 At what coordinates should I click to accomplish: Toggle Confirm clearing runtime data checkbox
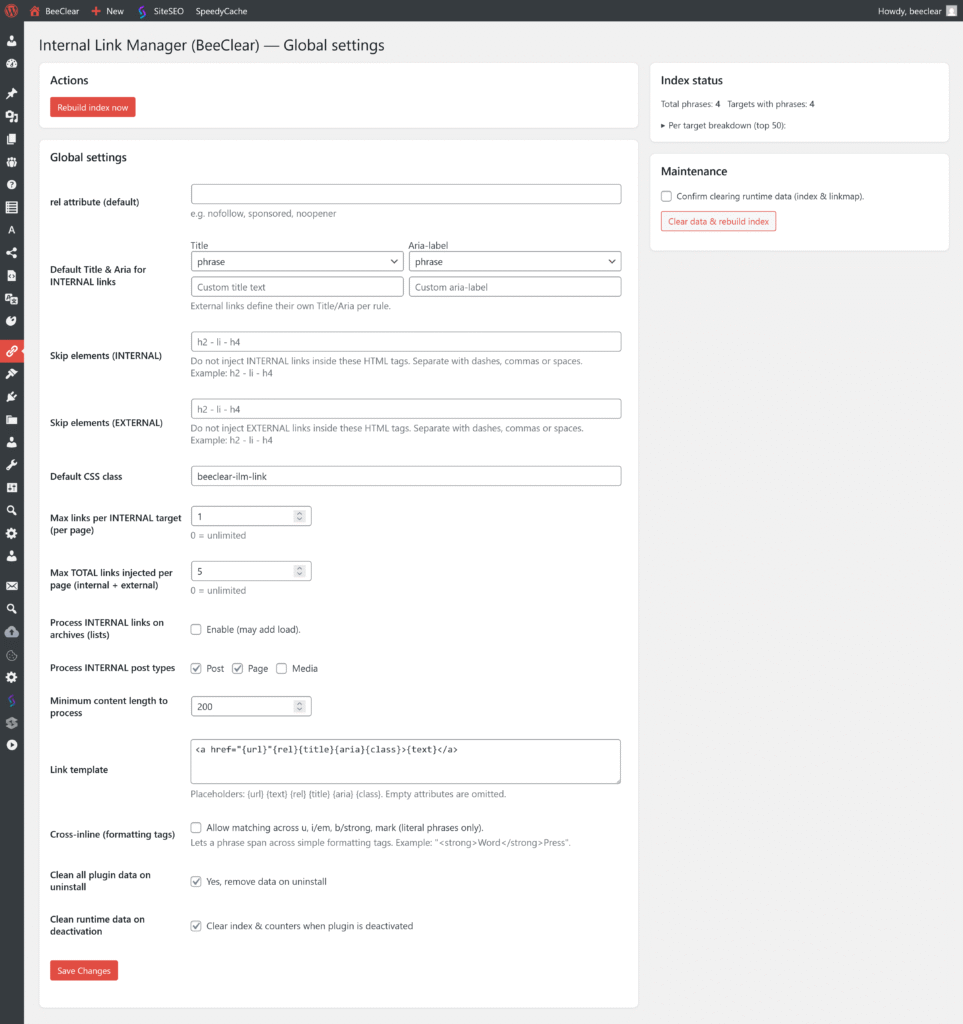pyautogui.click(x=667, y=196)
